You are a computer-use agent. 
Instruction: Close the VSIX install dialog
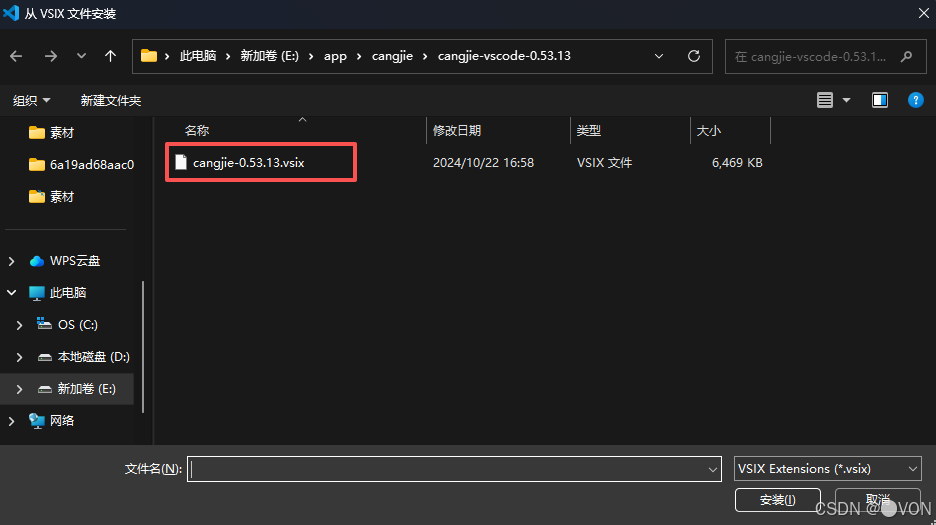pyautogui.click(x=923, y=13)
